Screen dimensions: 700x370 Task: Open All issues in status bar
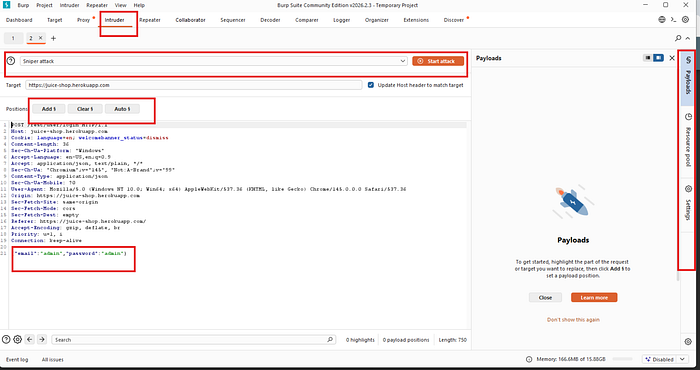(x=53, y=359)
